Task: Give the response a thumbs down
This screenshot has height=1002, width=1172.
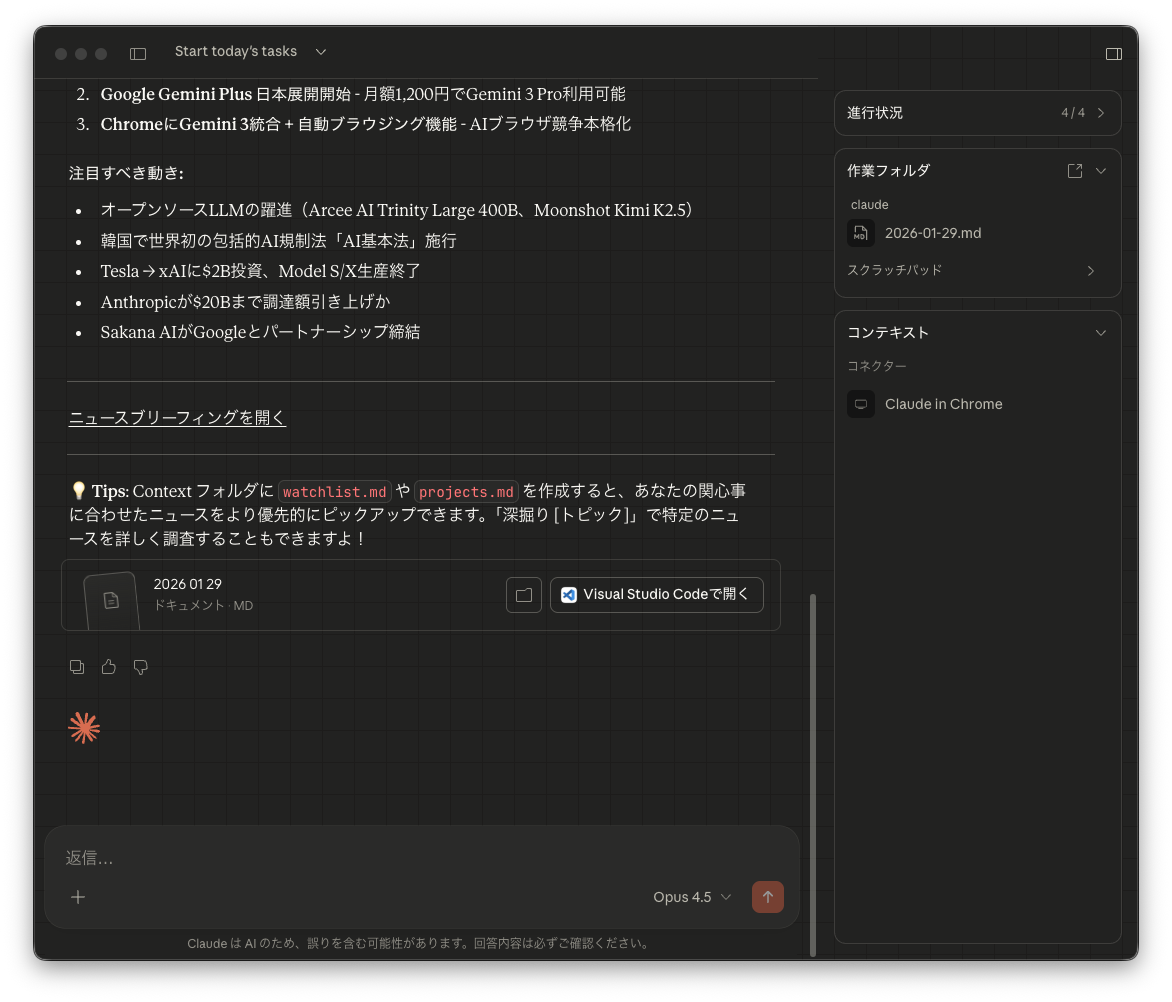Action: [141, 667]
